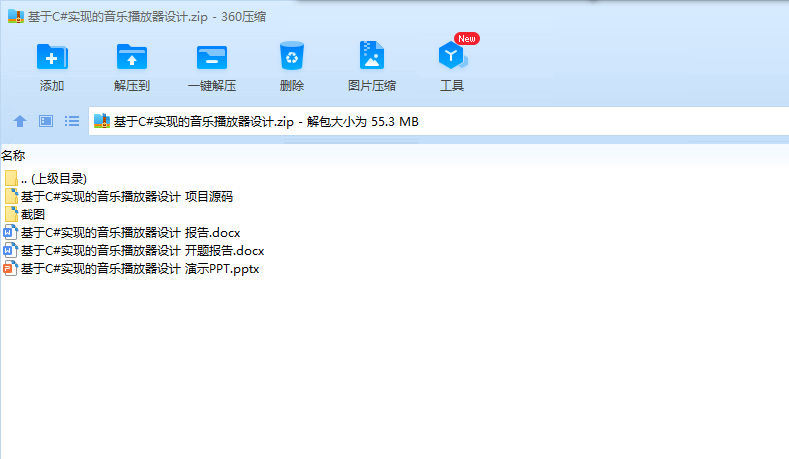
Task: Click the Word icon beside 开题报告.docx
Action: click(x=11, y=251)
